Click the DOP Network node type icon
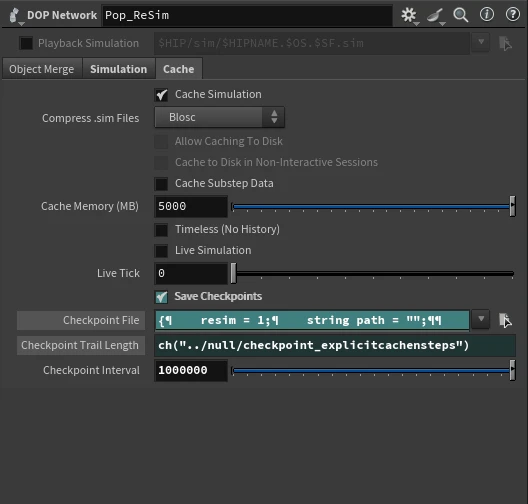This screenshot has height=504, width=528. (14, 15)
